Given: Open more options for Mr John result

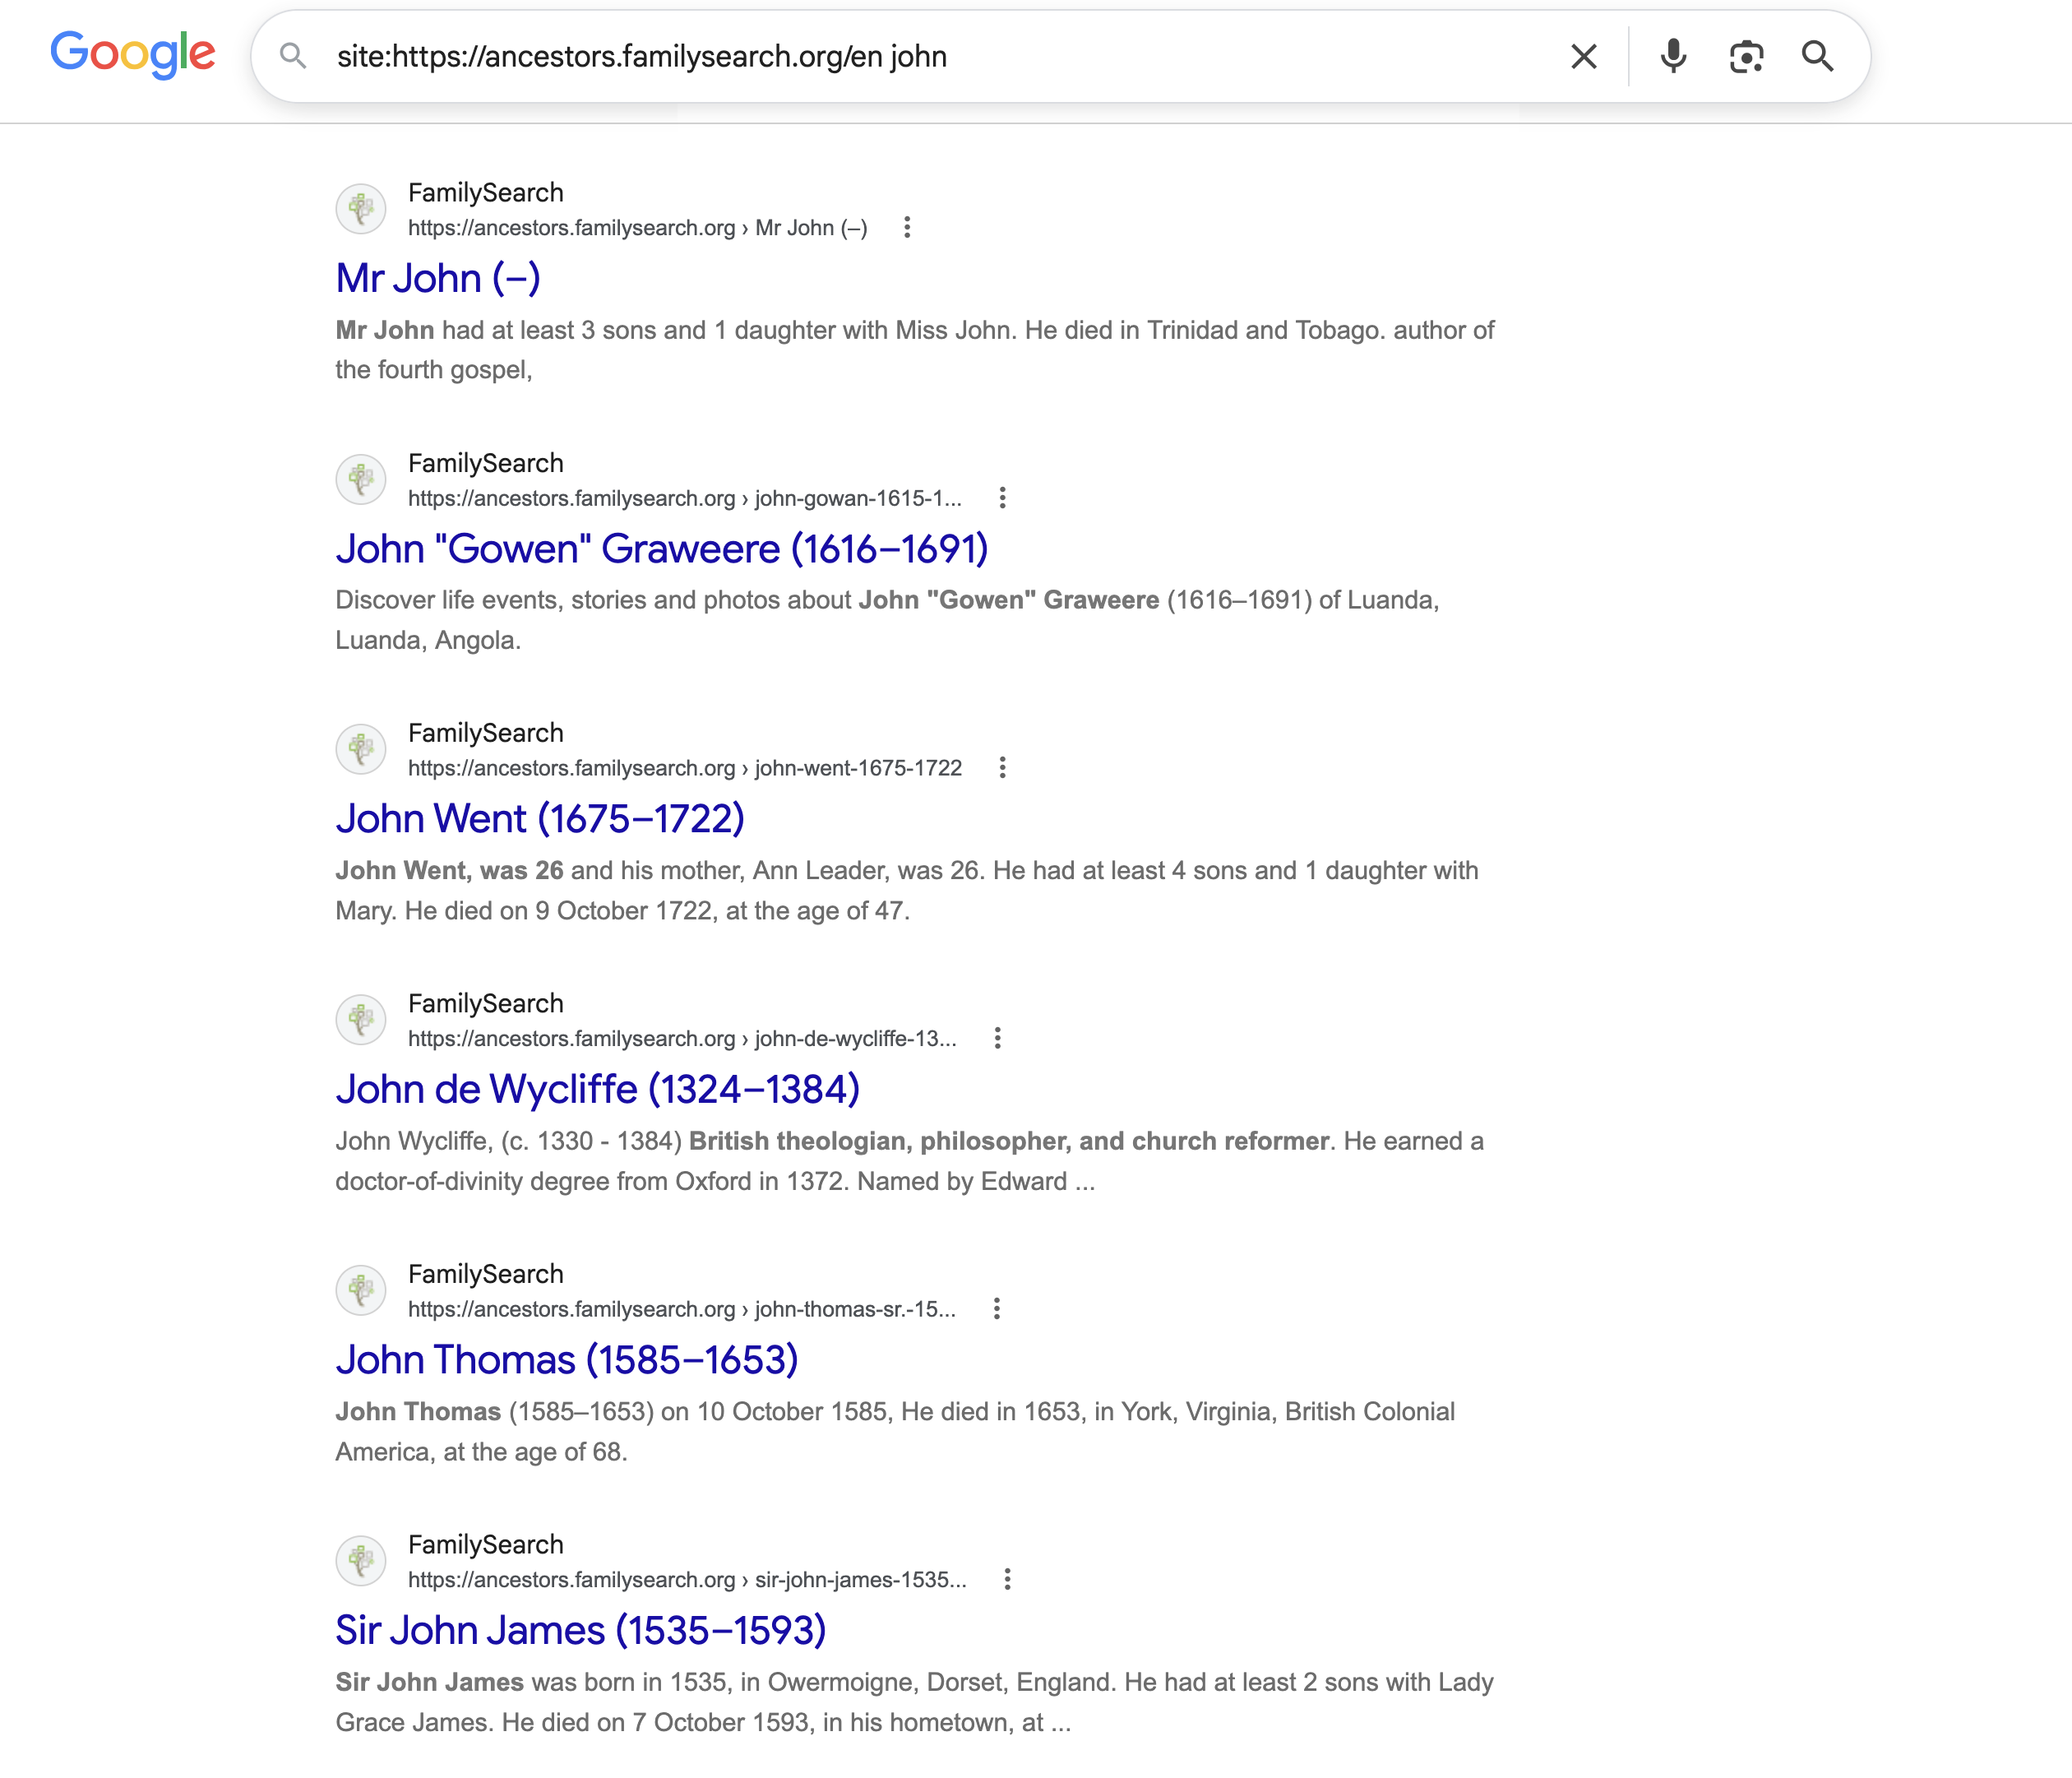Looking at the screenshot, I should [x=907, y=228].
